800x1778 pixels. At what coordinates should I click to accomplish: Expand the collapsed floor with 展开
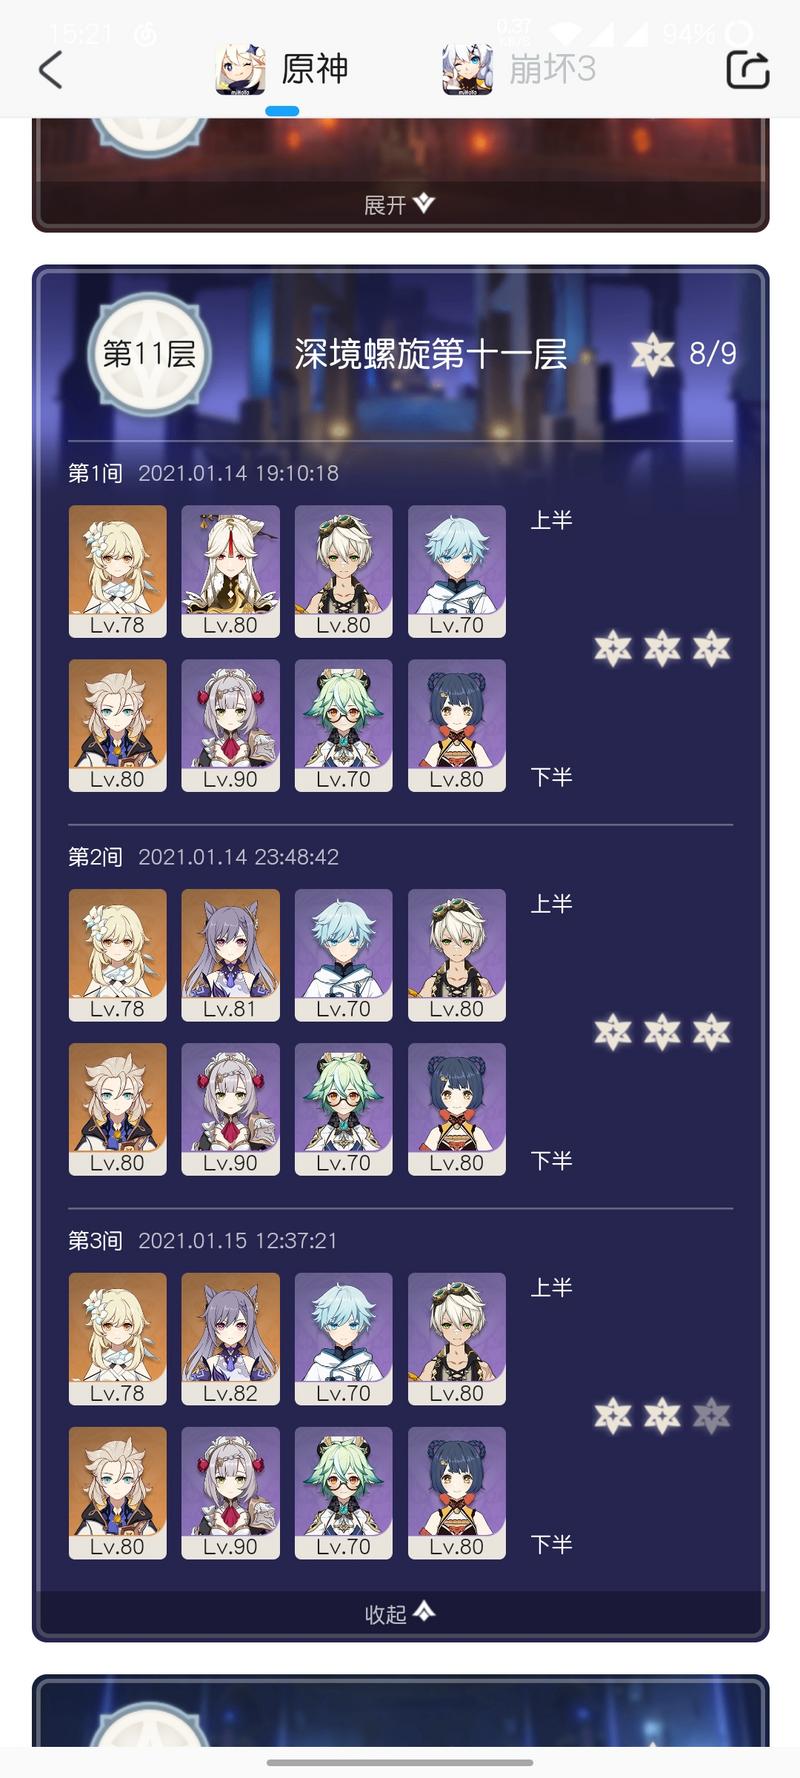point(399,204)
